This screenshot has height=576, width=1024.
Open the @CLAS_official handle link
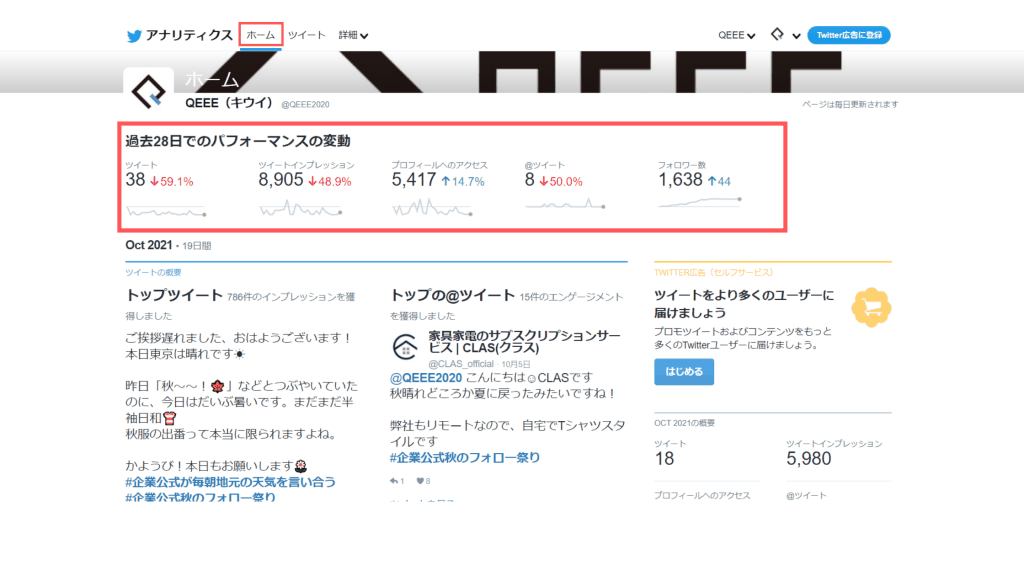tap(461, 364)
